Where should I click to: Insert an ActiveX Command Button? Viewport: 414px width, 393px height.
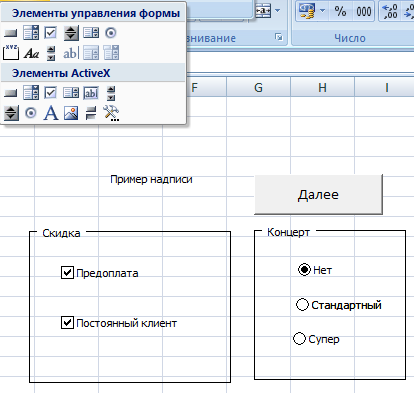pos(10,93)
